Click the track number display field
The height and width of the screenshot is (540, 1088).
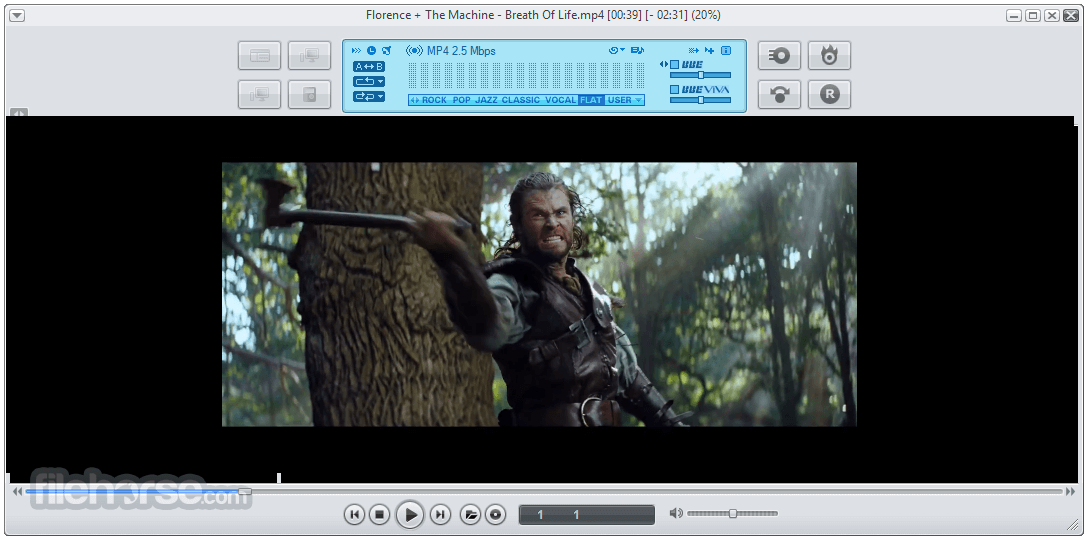587,515
